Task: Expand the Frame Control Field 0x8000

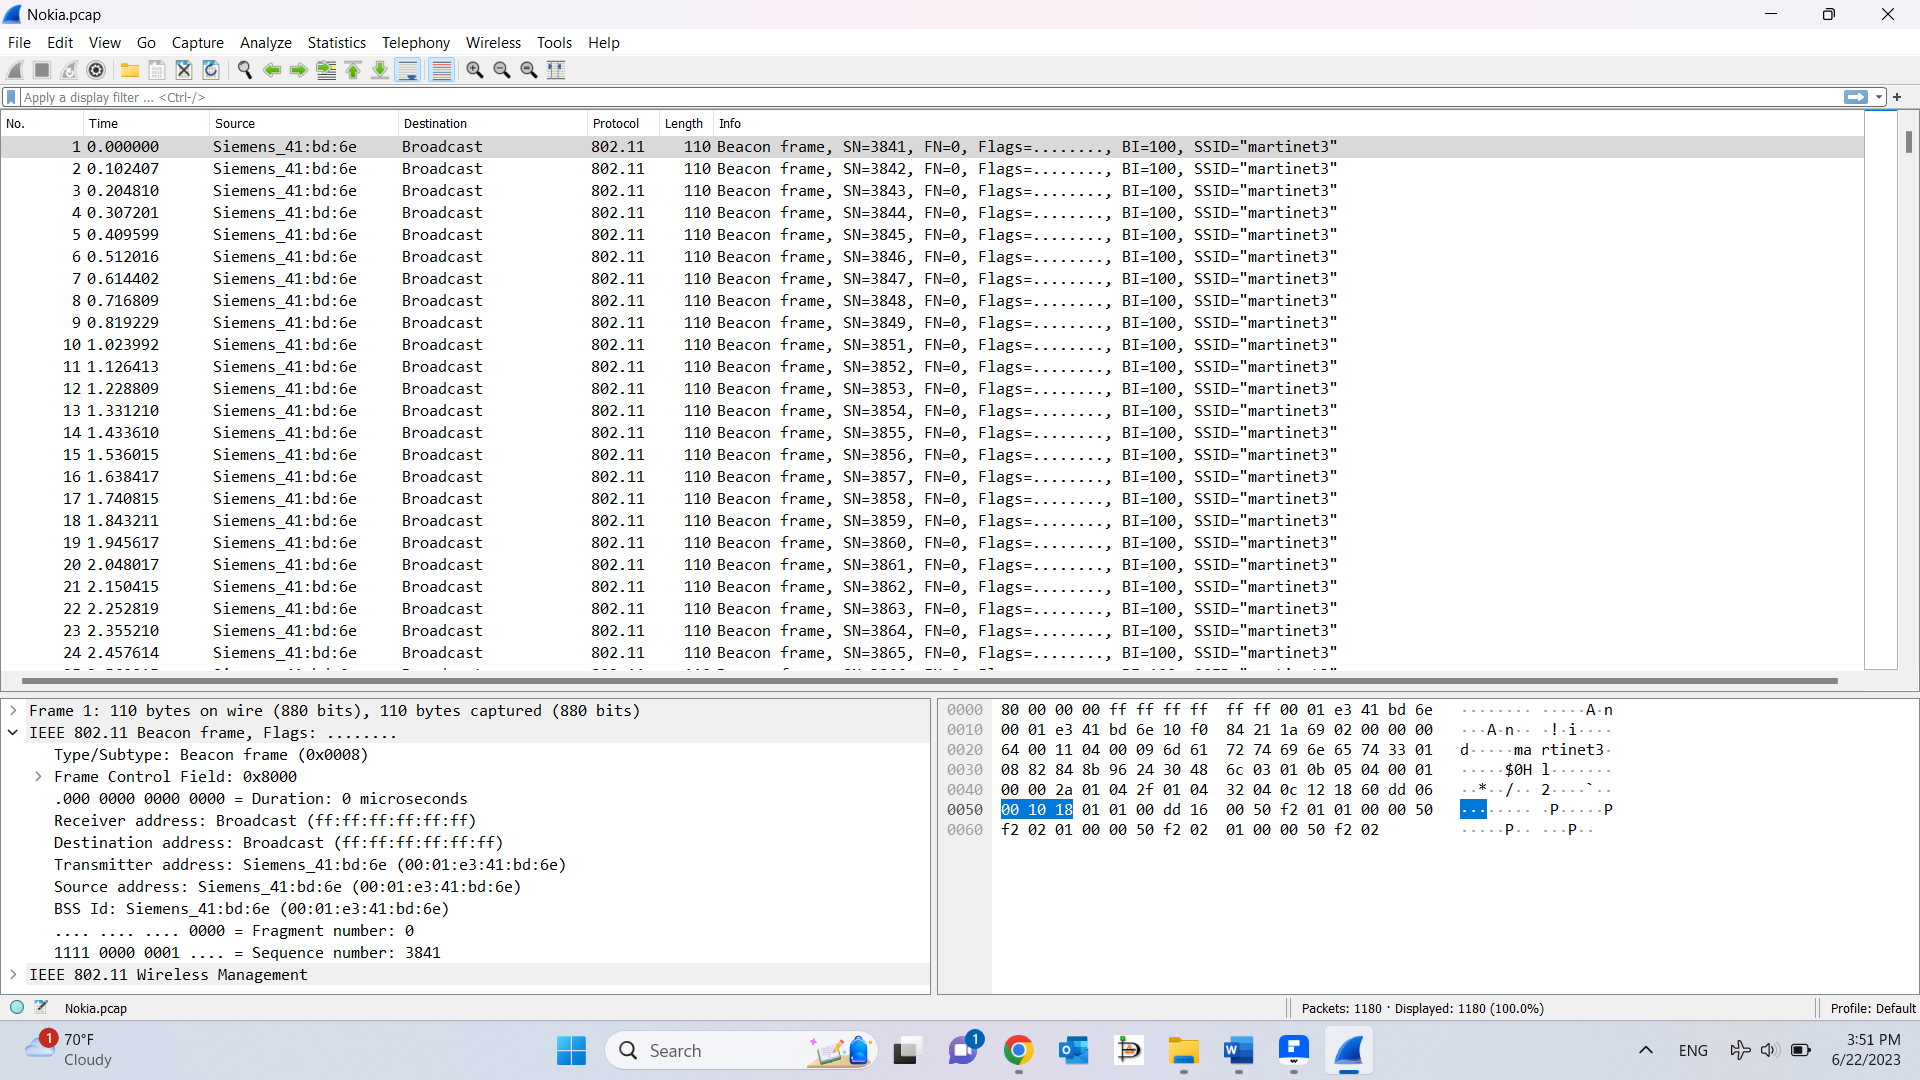Action: pos(38,777)
